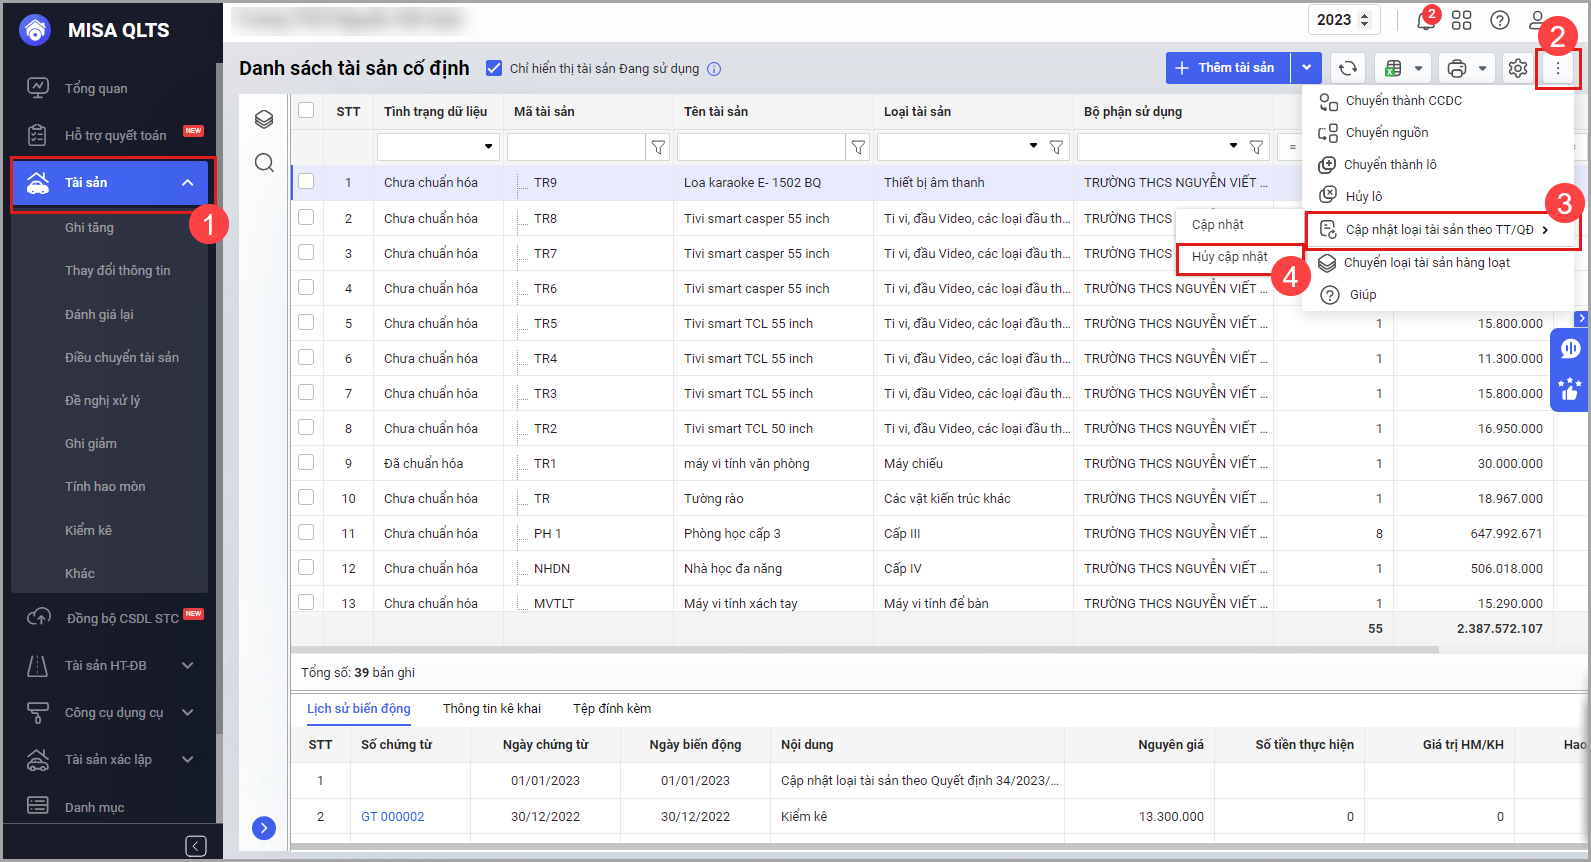Change the year 2023 stepper
This screenshot has height=862, width=1591.
[1364, 20]
